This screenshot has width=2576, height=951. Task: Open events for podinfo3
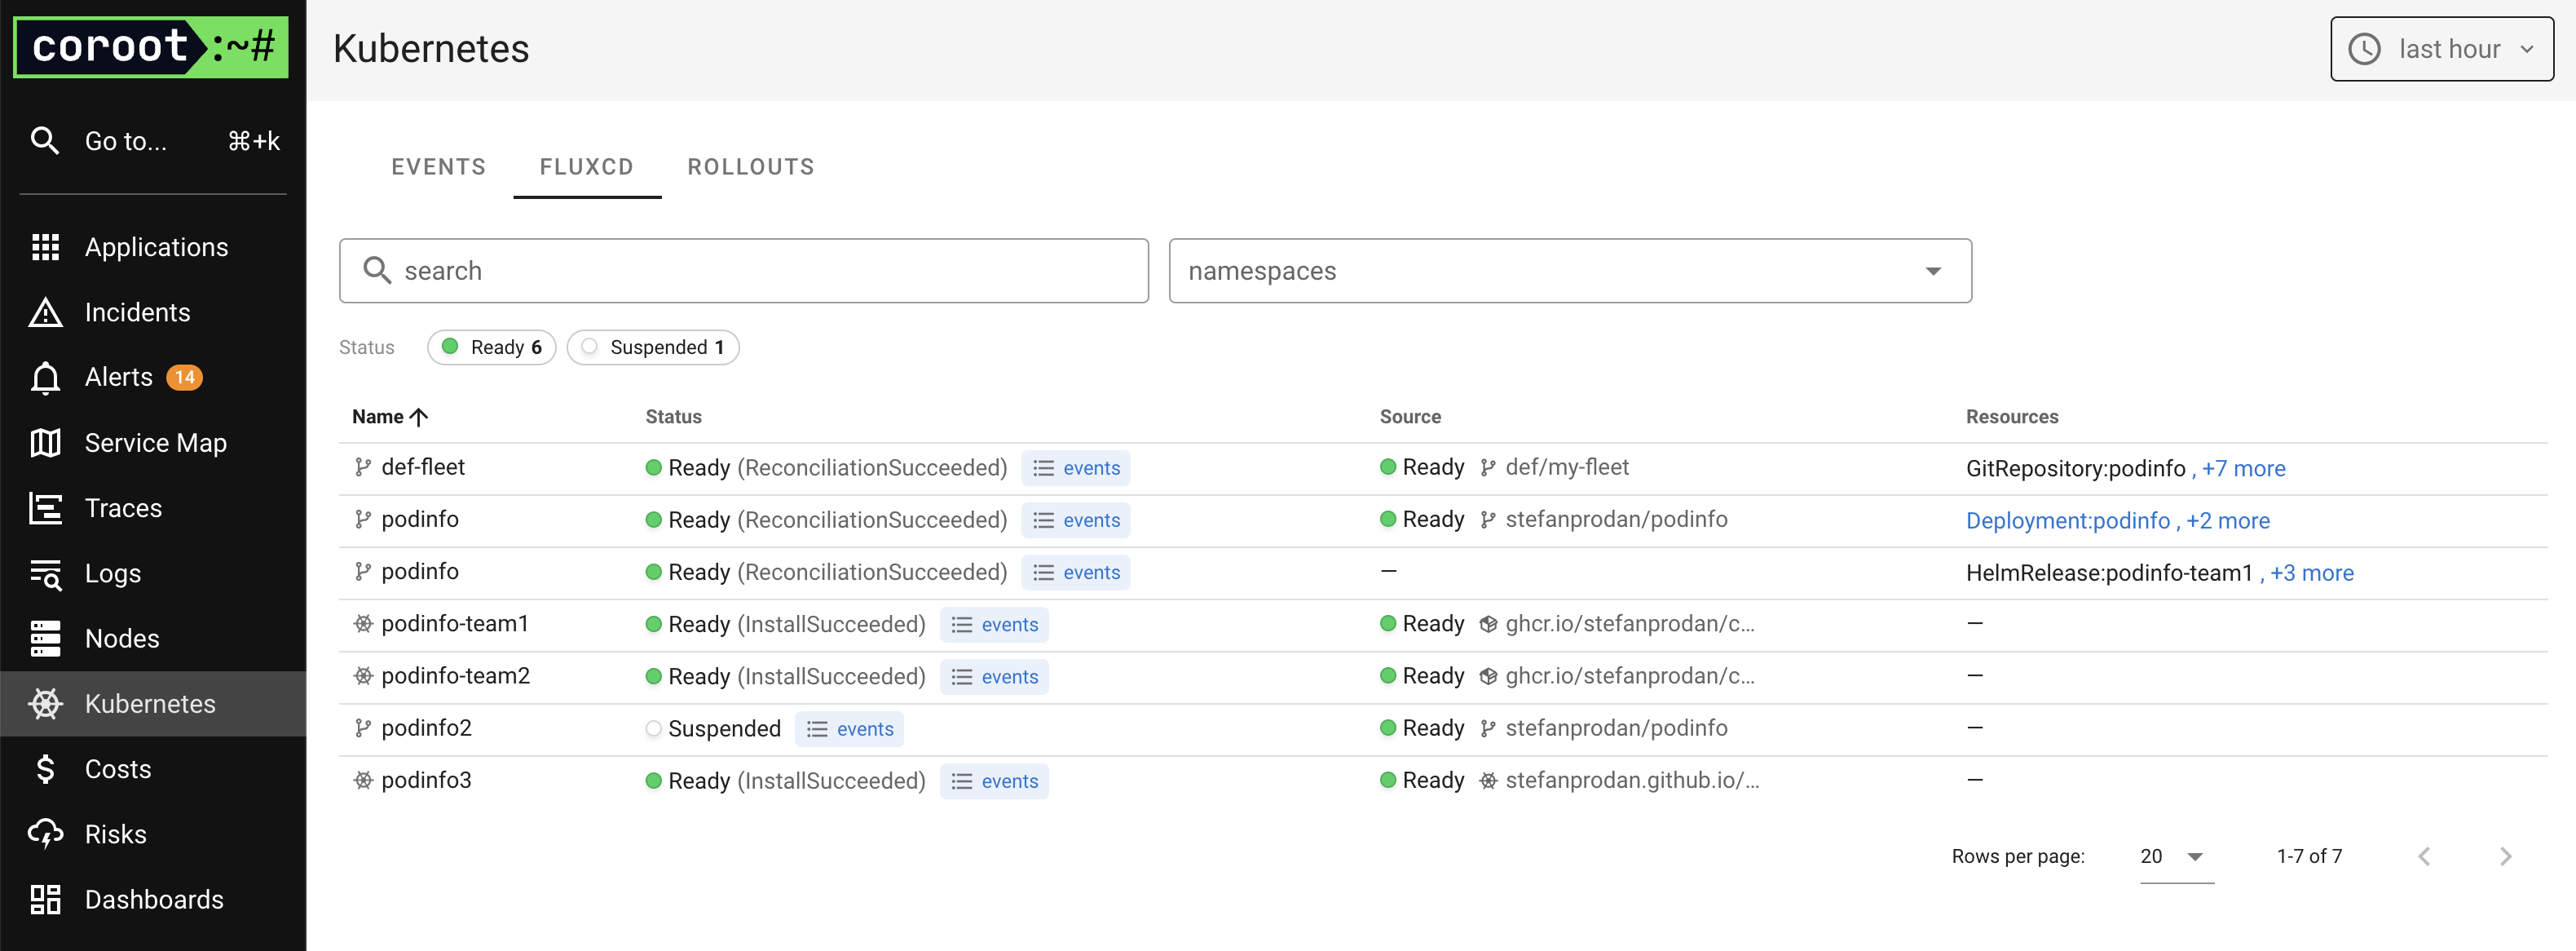tap(994, 781)
